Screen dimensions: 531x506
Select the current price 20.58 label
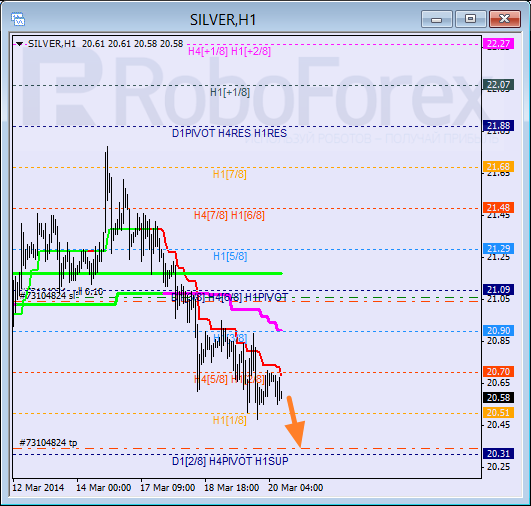click(x=498, y=398)
